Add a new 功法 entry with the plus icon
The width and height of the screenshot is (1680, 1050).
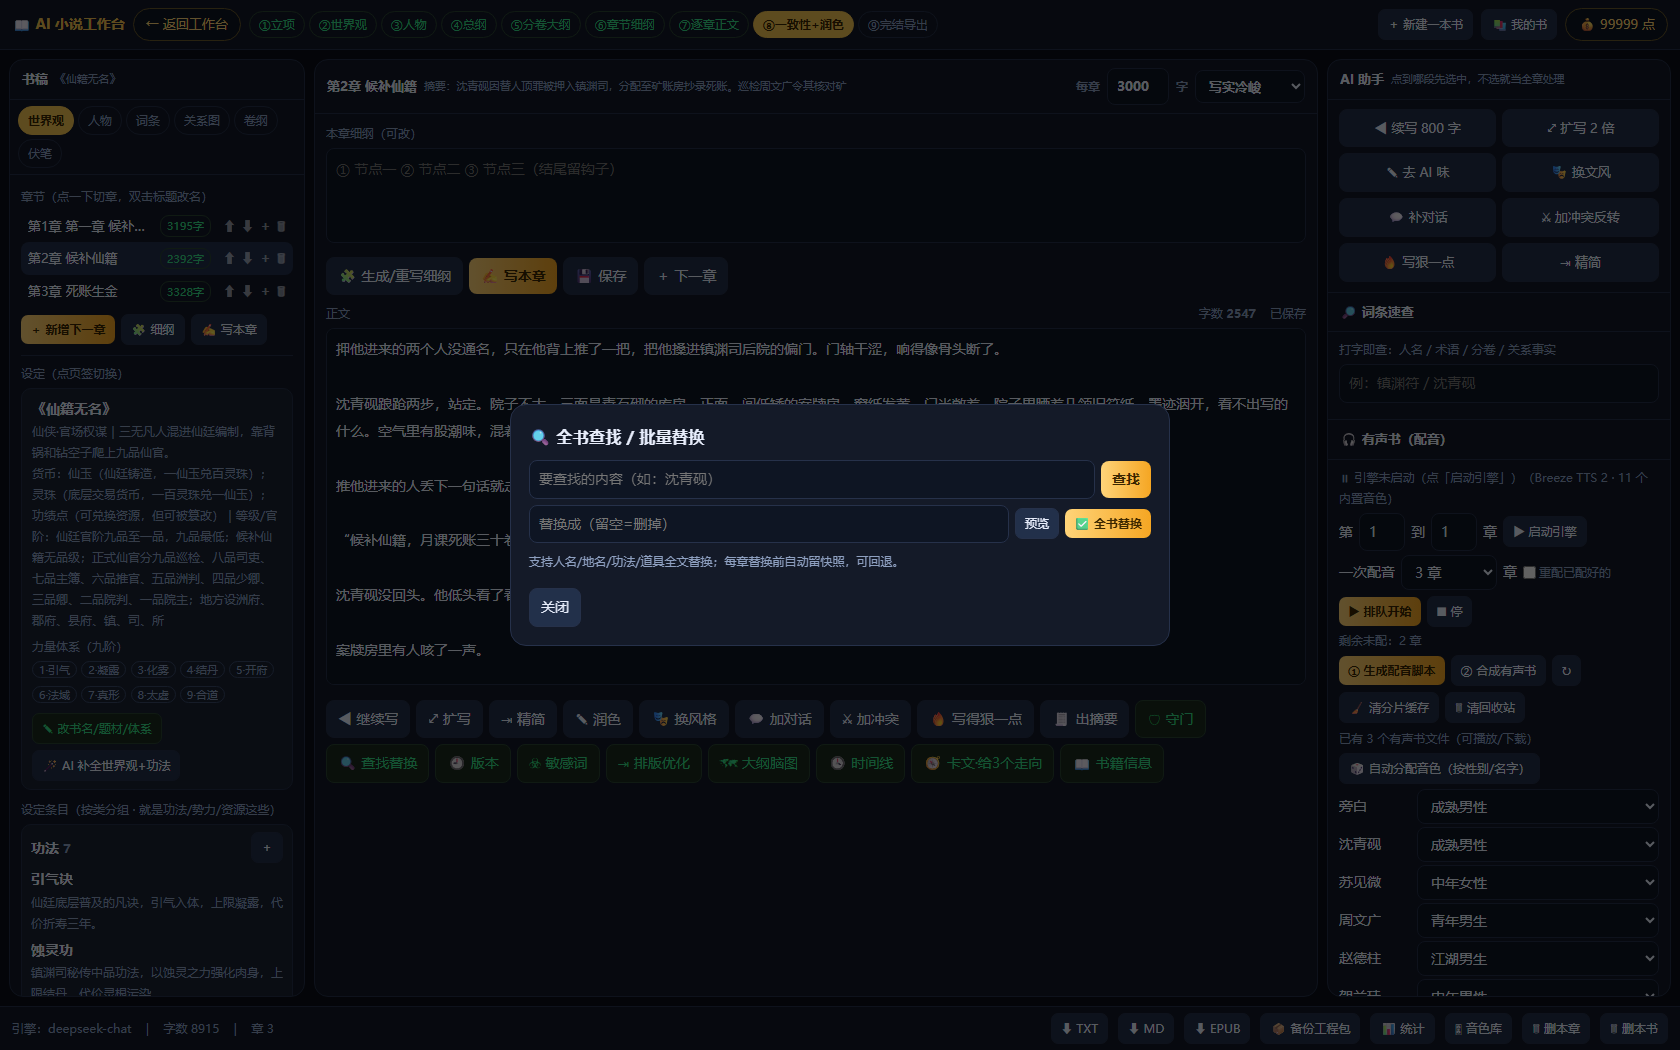pyautogui.click(x=267, y=848)
